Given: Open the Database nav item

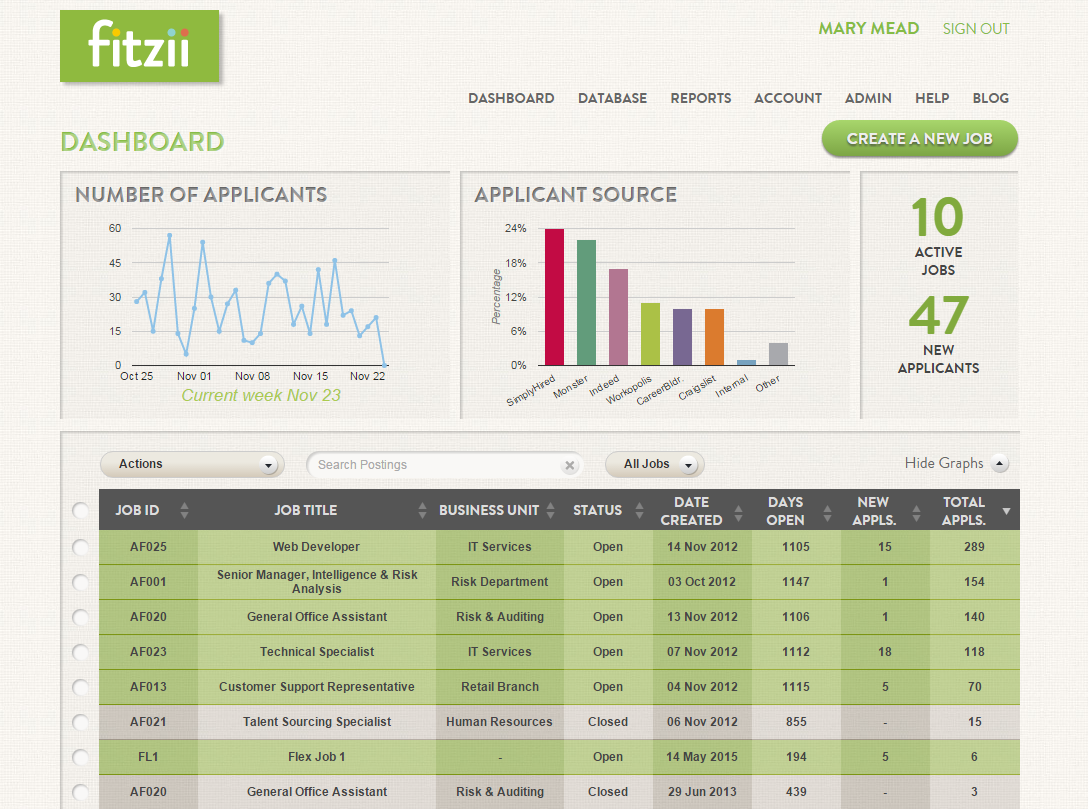Looking at the screenshot, I should click(612, 99).
